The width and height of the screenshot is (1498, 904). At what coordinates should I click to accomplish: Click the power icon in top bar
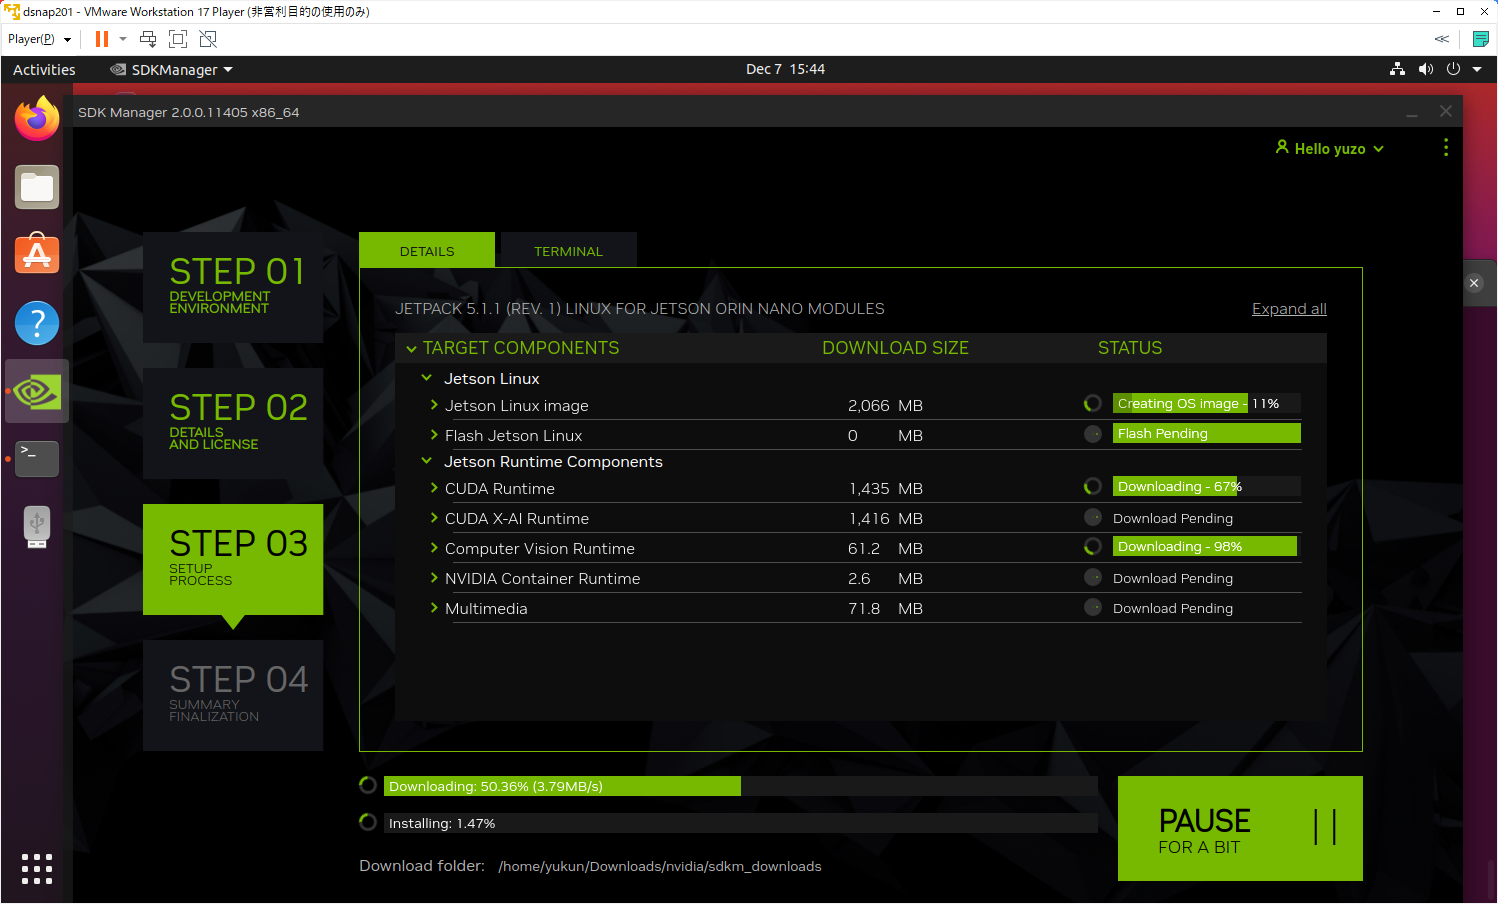1453,69
